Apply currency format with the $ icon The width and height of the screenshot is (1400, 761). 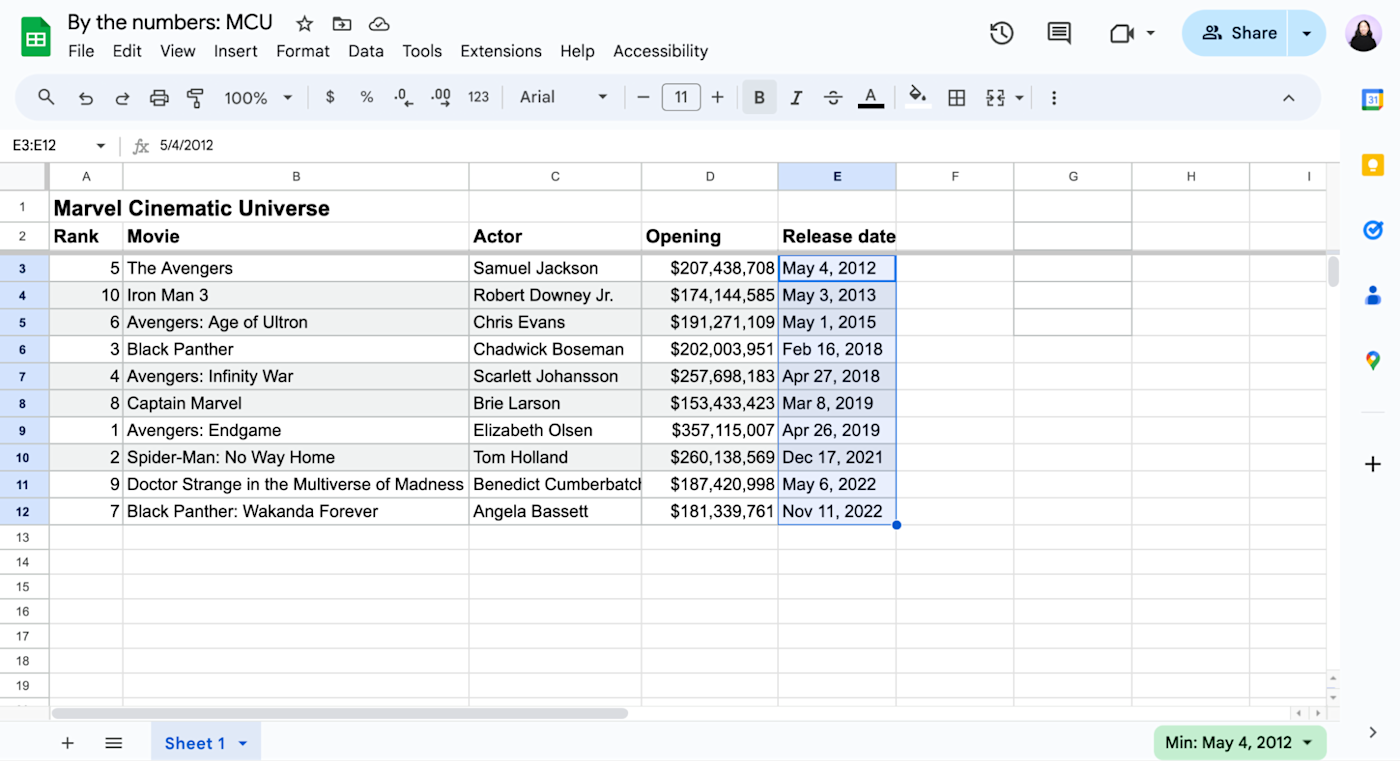point(330,97)
